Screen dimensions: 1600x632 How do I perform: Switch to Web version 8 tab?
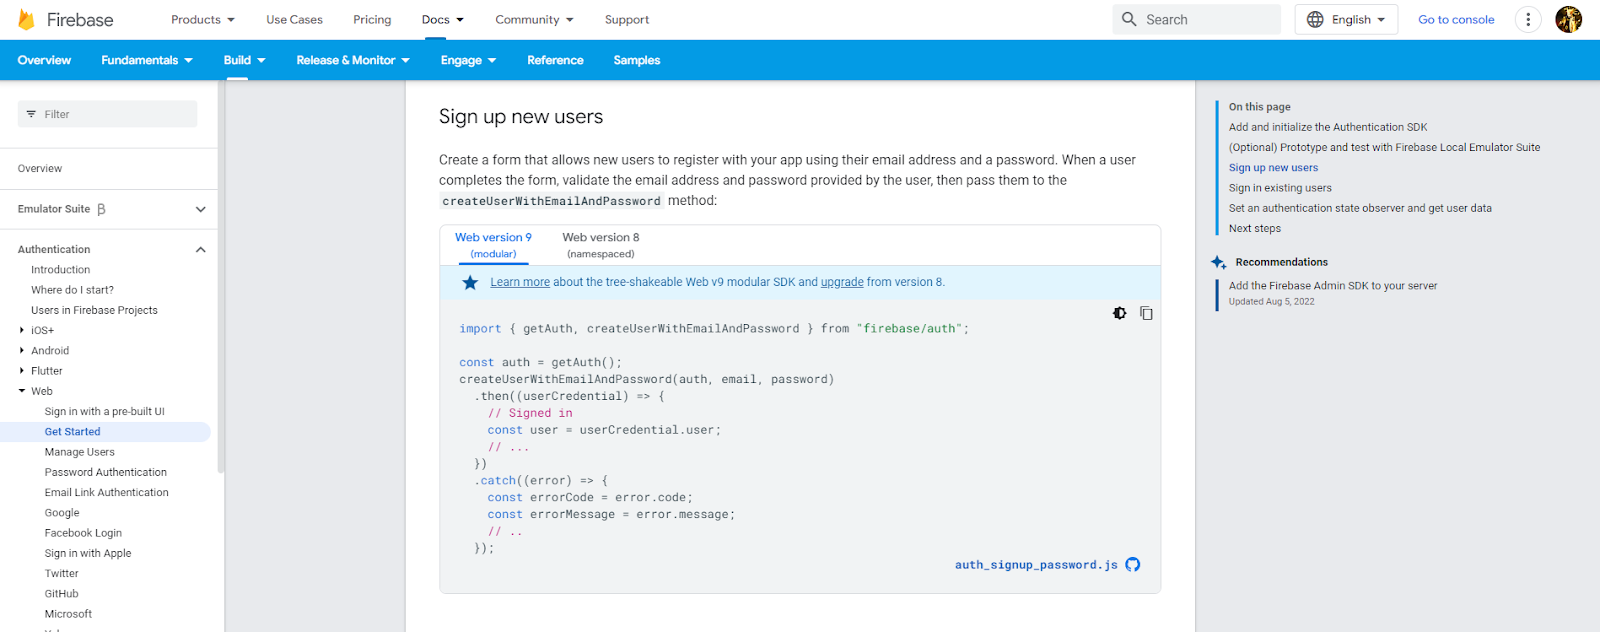coord(600,245)
